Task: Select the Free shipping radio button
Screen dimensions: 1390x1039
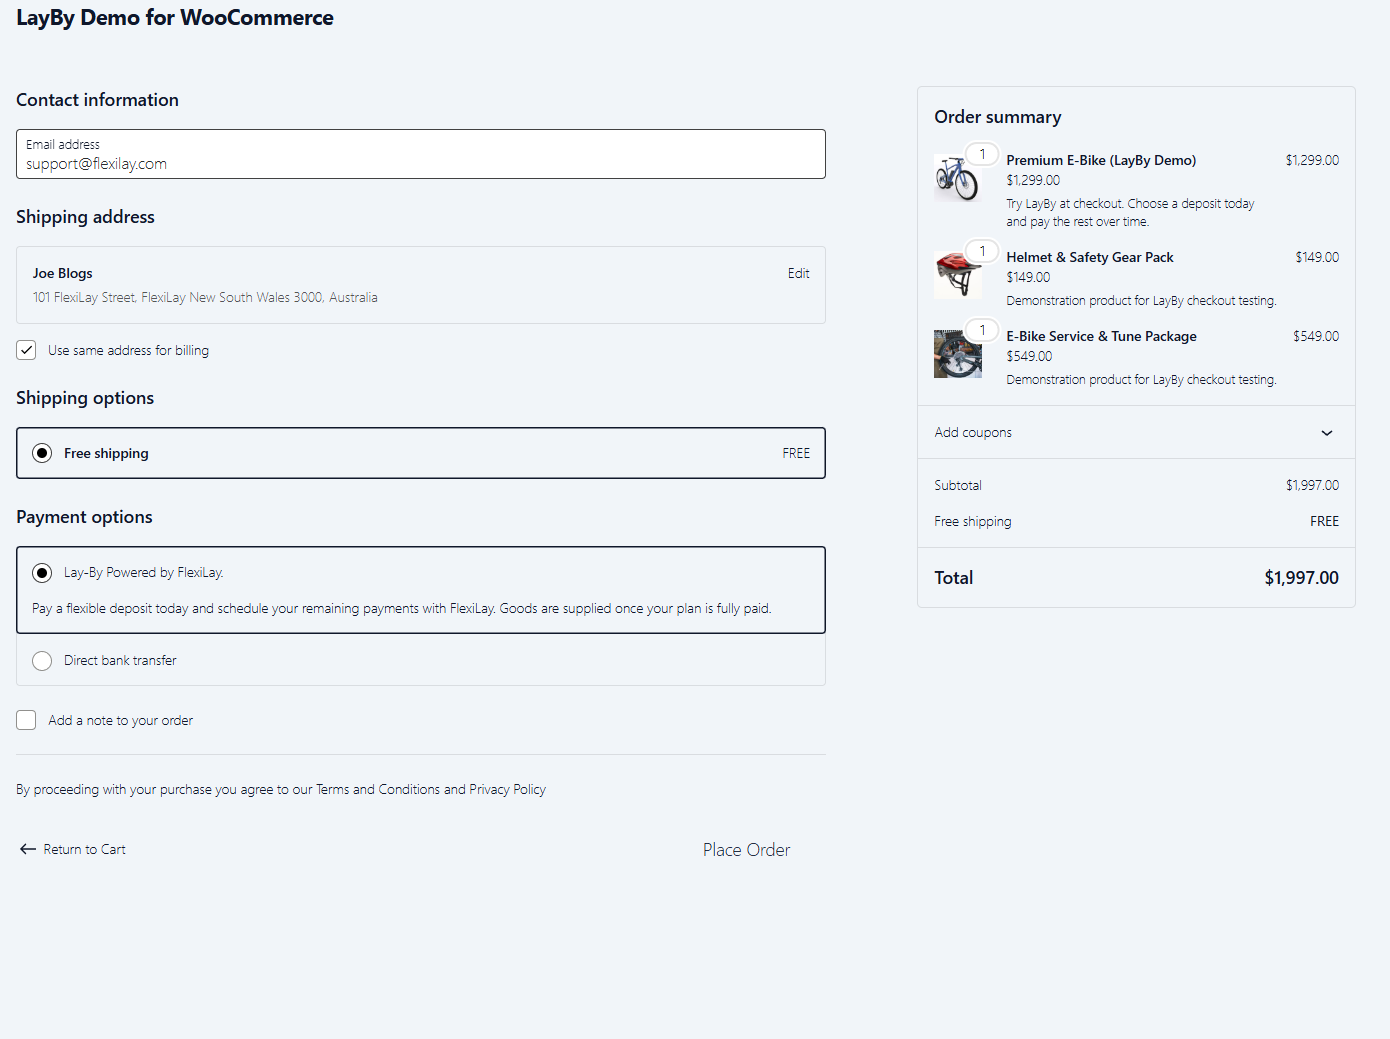Action: coord(42,453)
